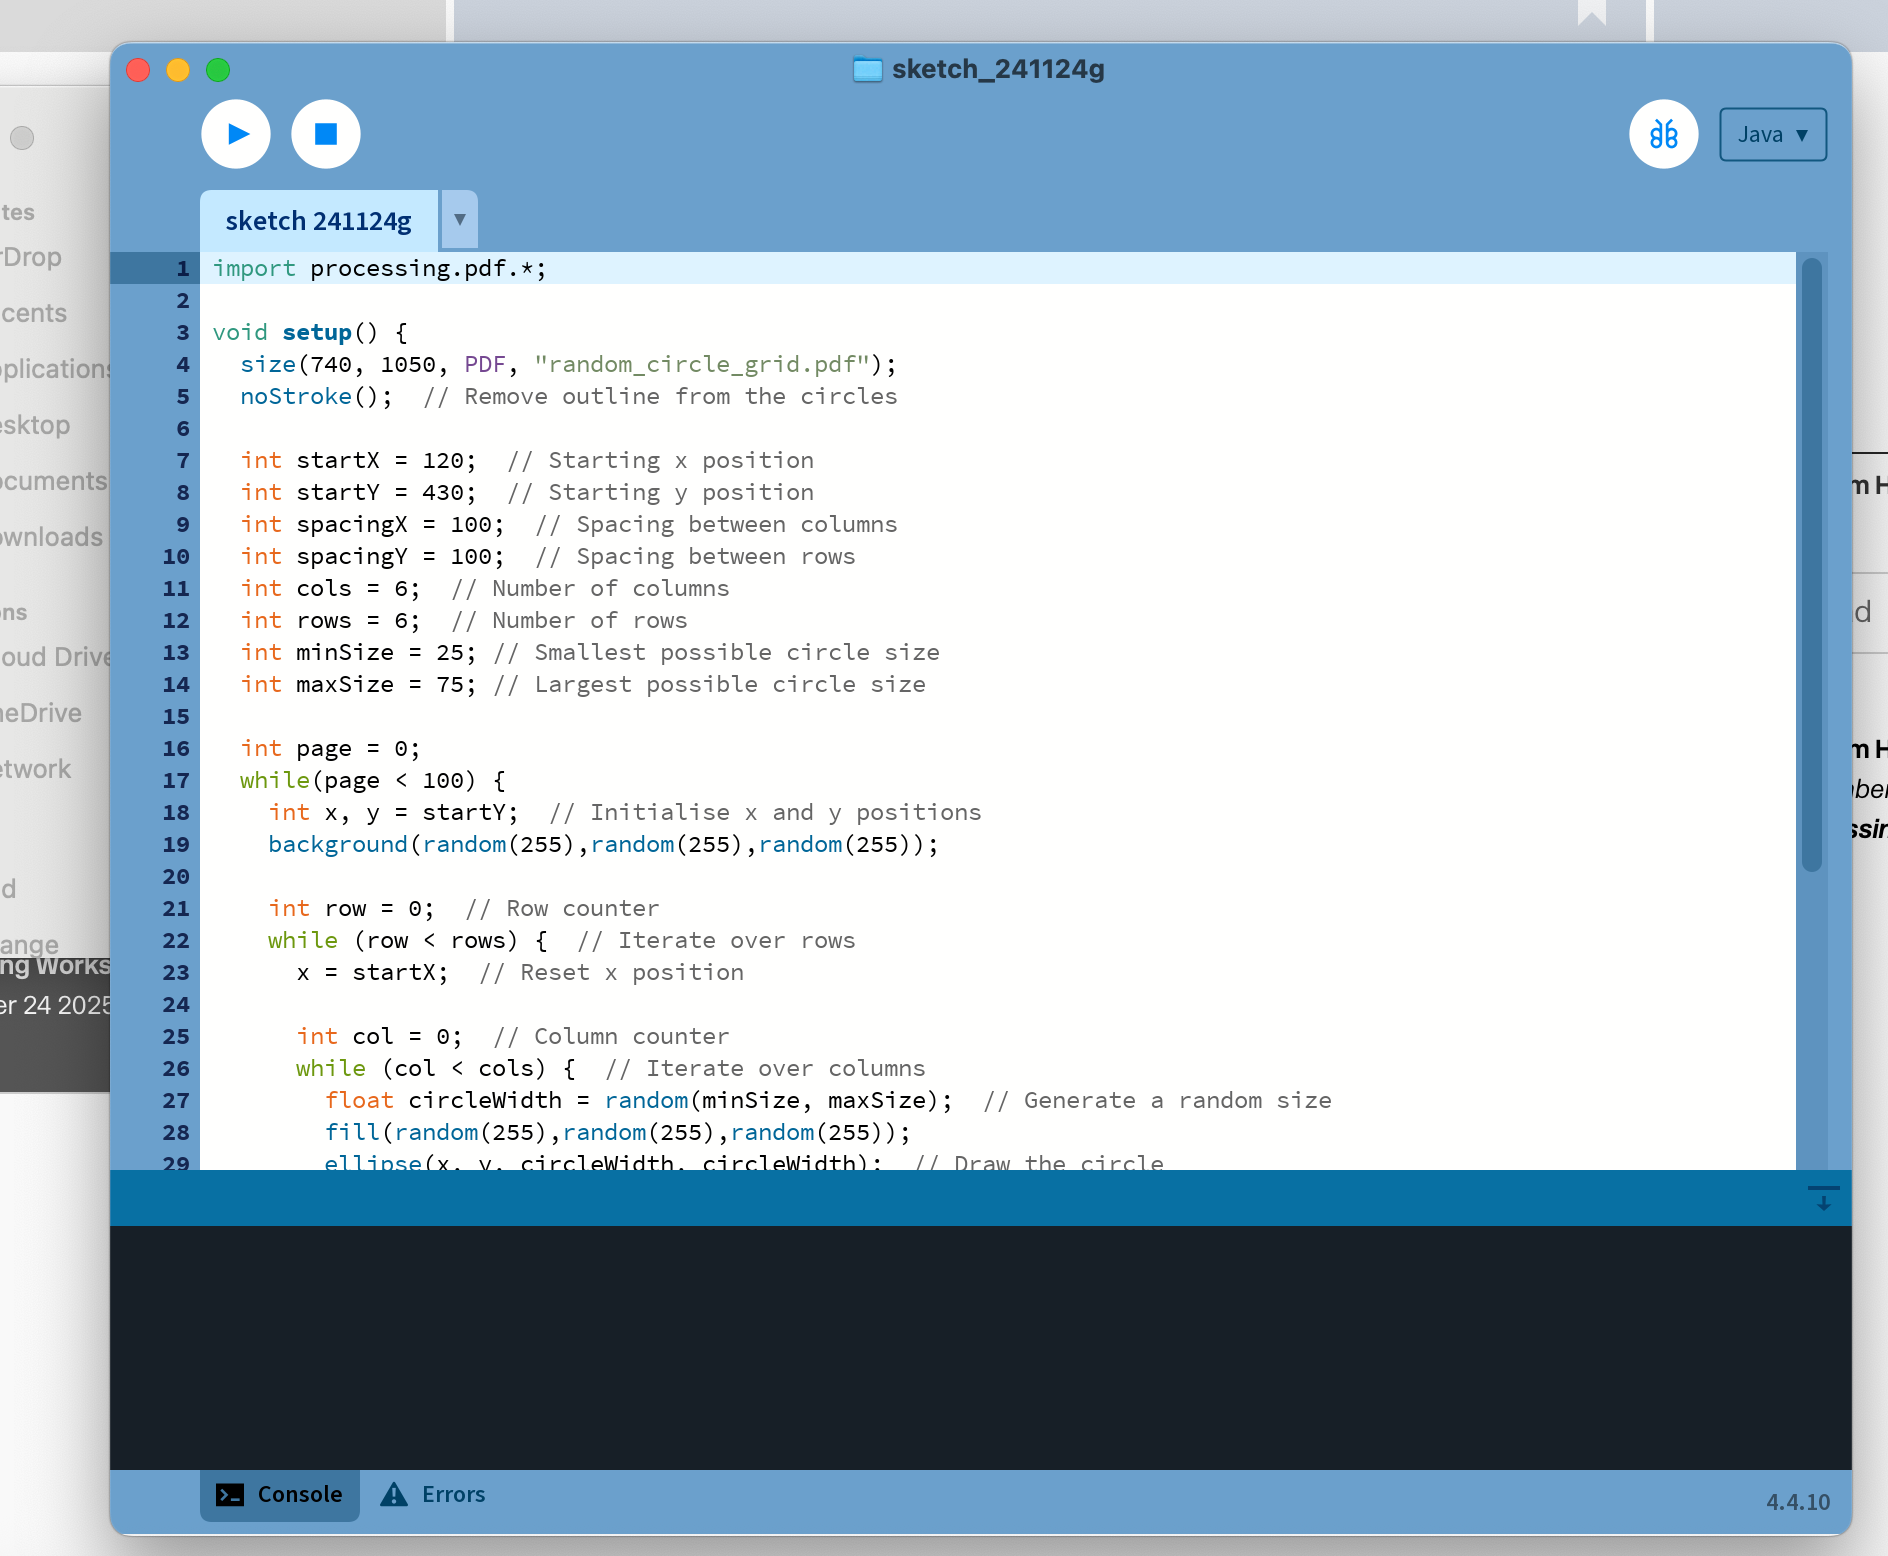Click the green zoom window button
This screenshot has height=1556, width=1888.
pyautogui.click(x=218, y=70)
